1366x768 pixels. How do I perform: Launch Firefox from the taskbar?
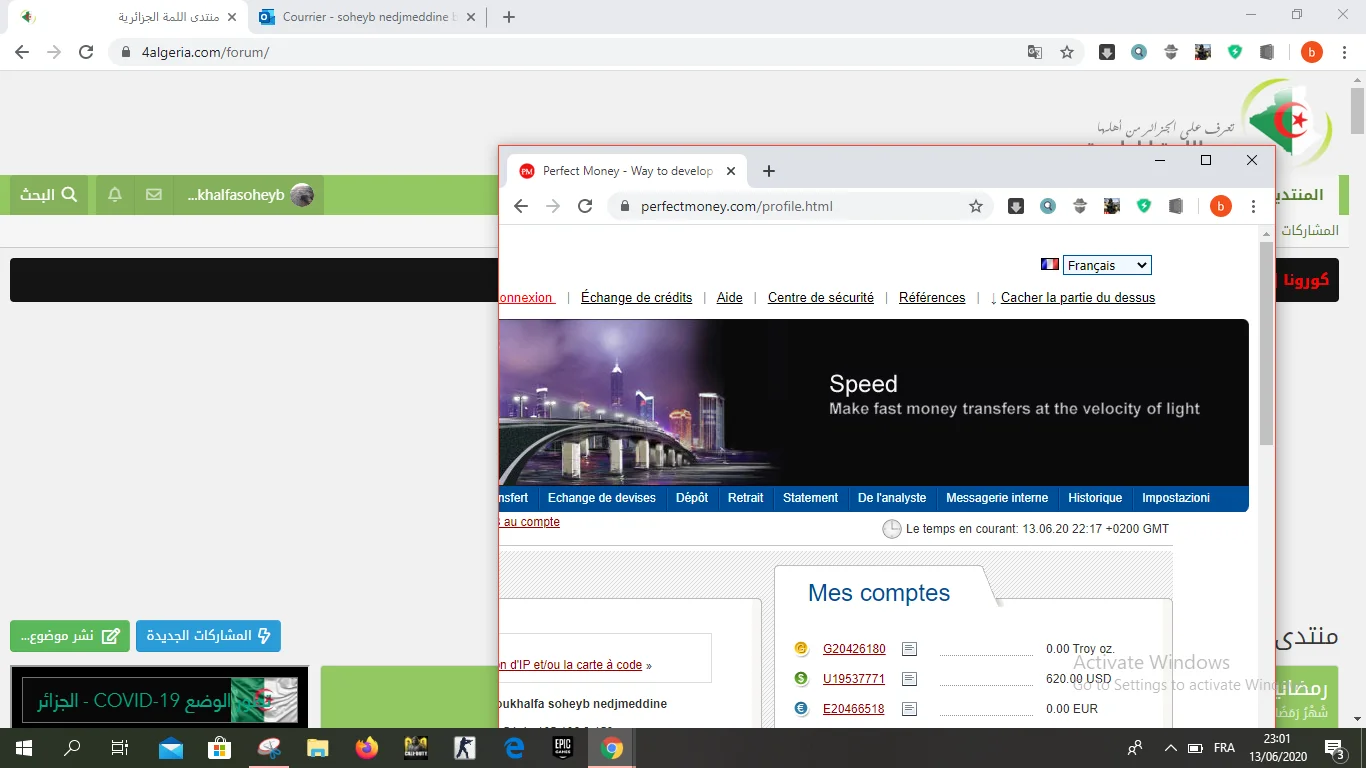[x=367, y=748]
